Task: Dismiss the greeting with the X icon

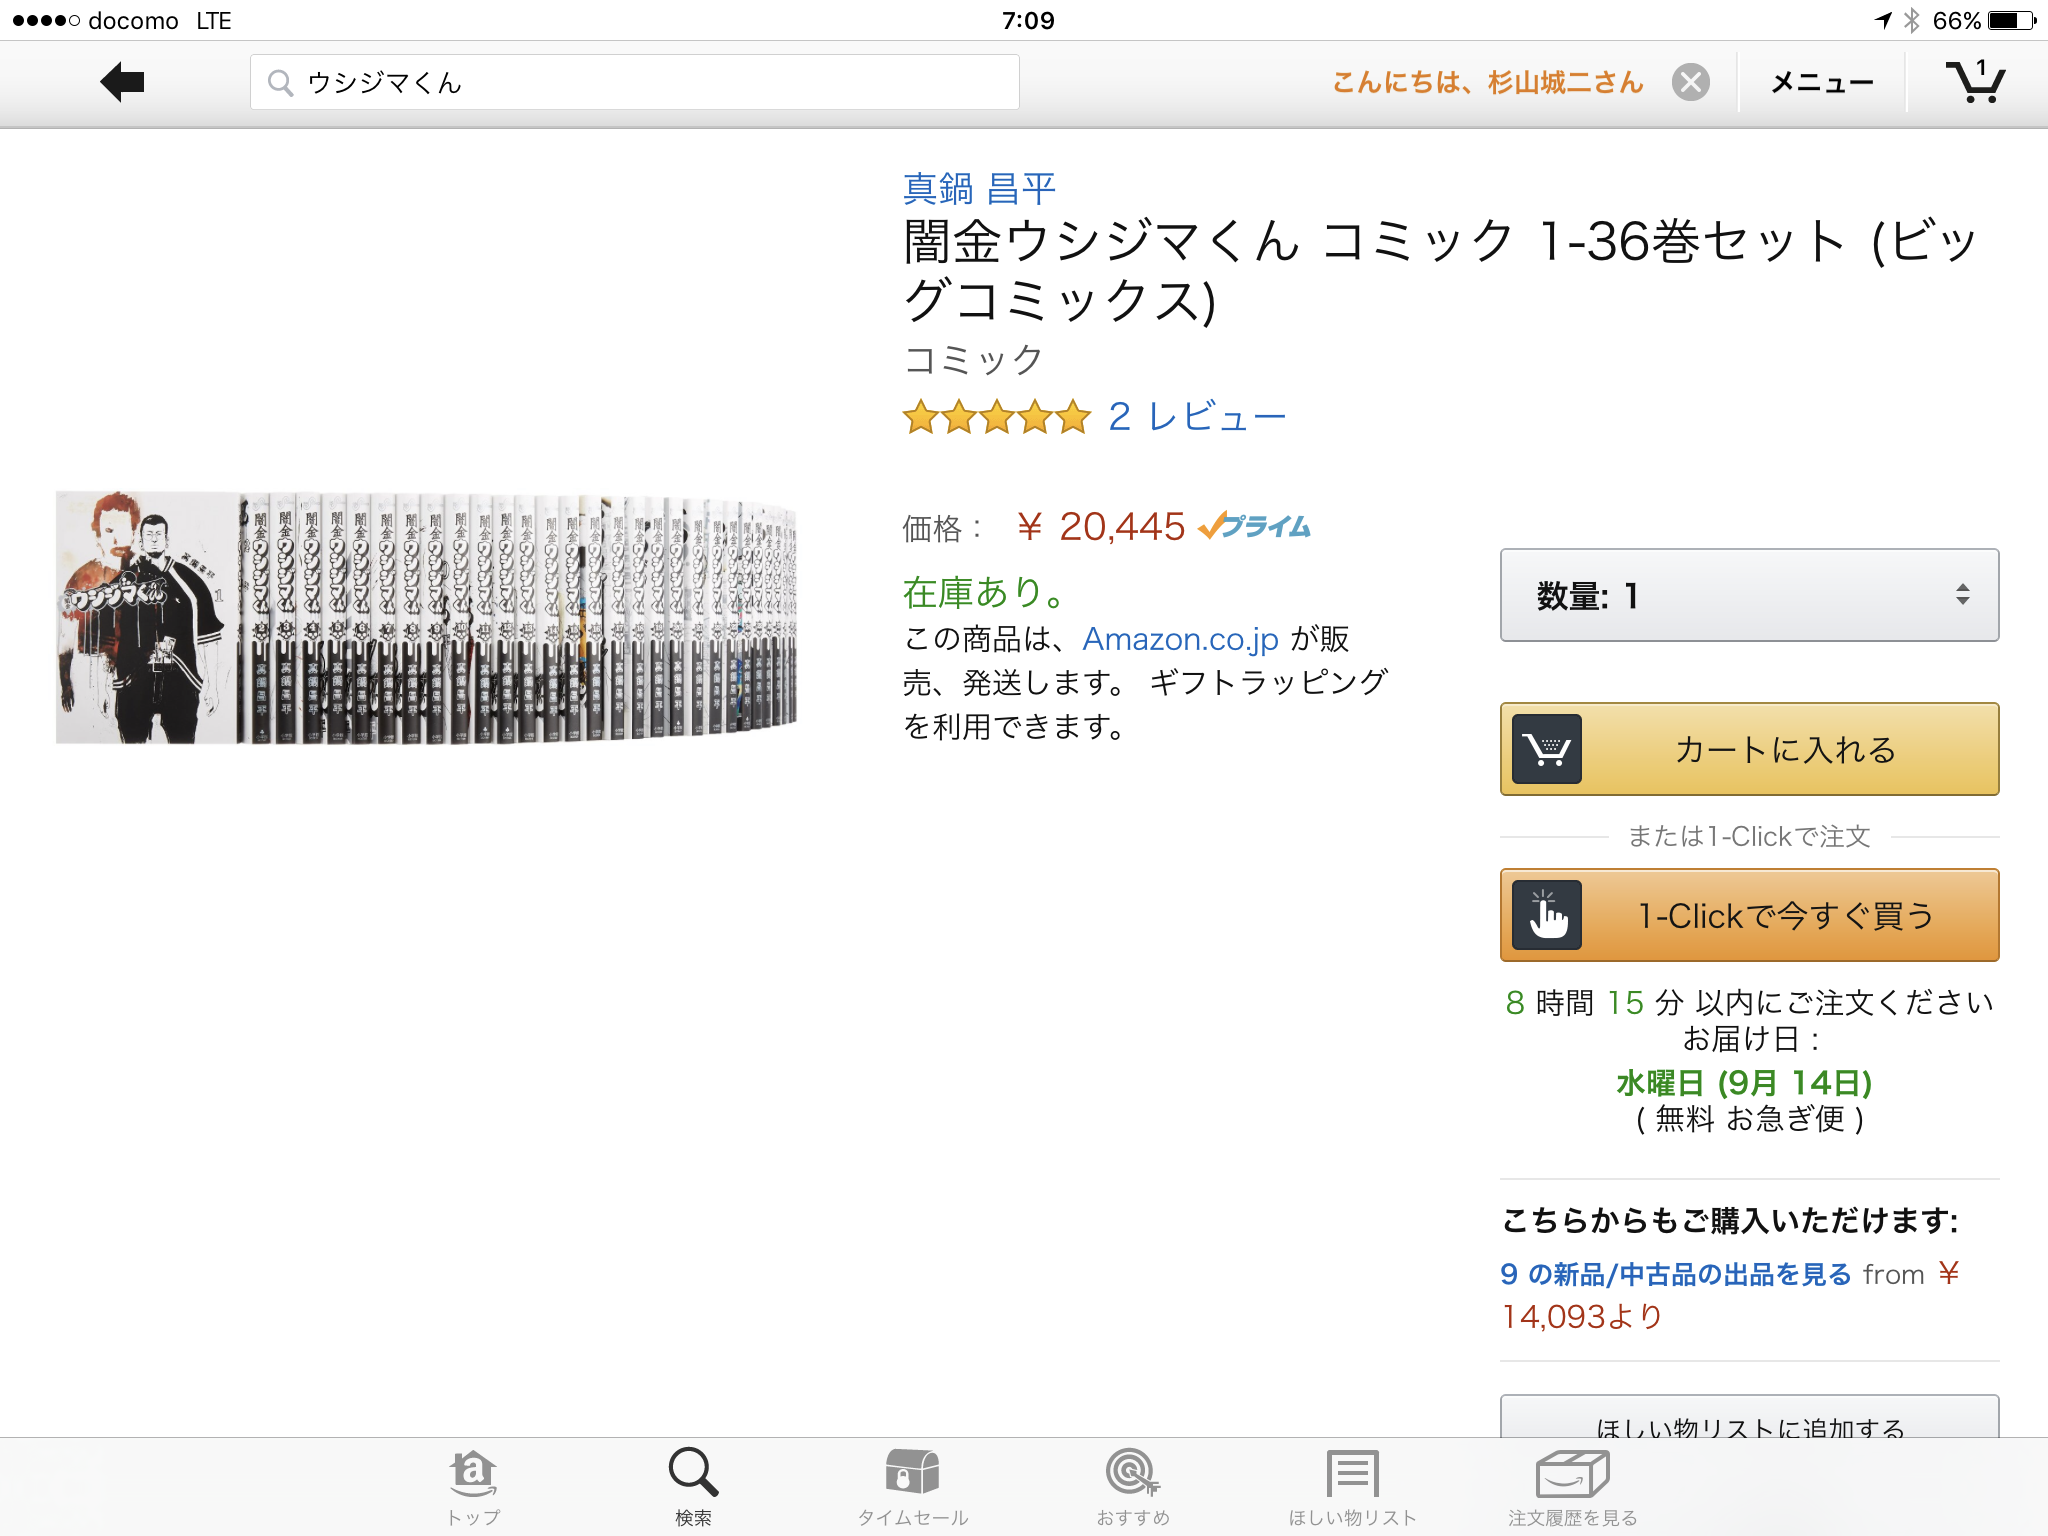Action: [1691, 82]
